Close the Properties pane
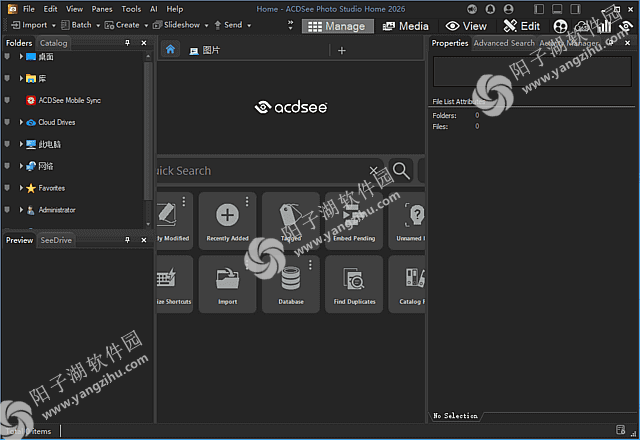Image resolution: width=640 pixels, height=440 pixels. click(627, 43)
